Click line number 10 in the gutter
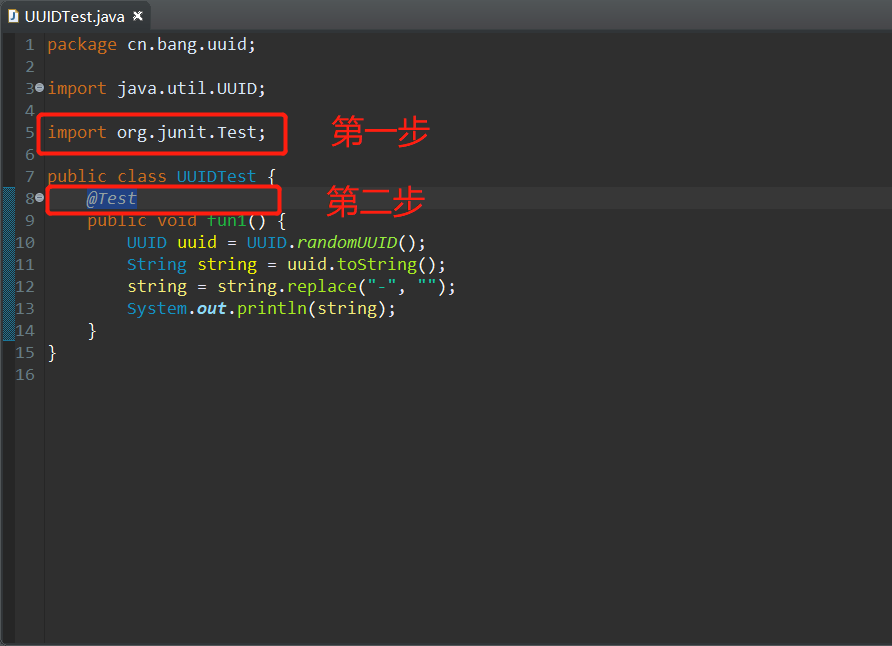Image resolution: width=892 pixels, height=646 pixels. pos(24,242)
